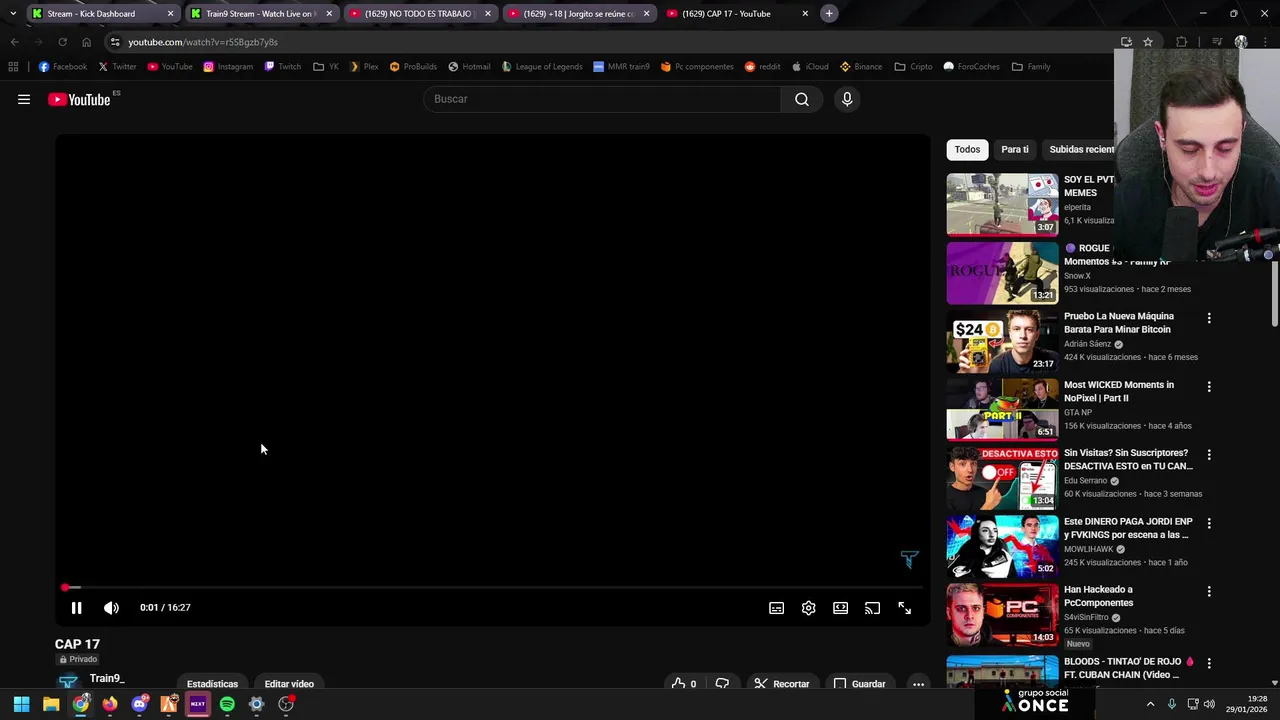Open options for BLOODS TINTAO' DE ROJO video

(x=1209, y=663)
